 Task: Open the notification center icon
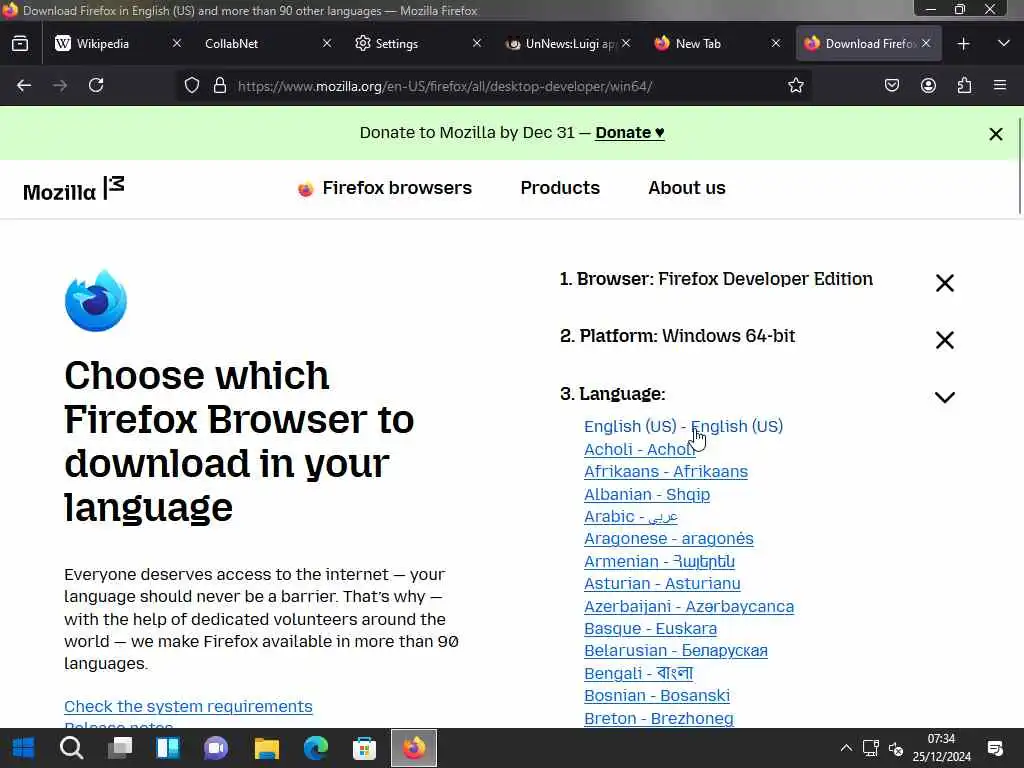click(x=995, y=748)
